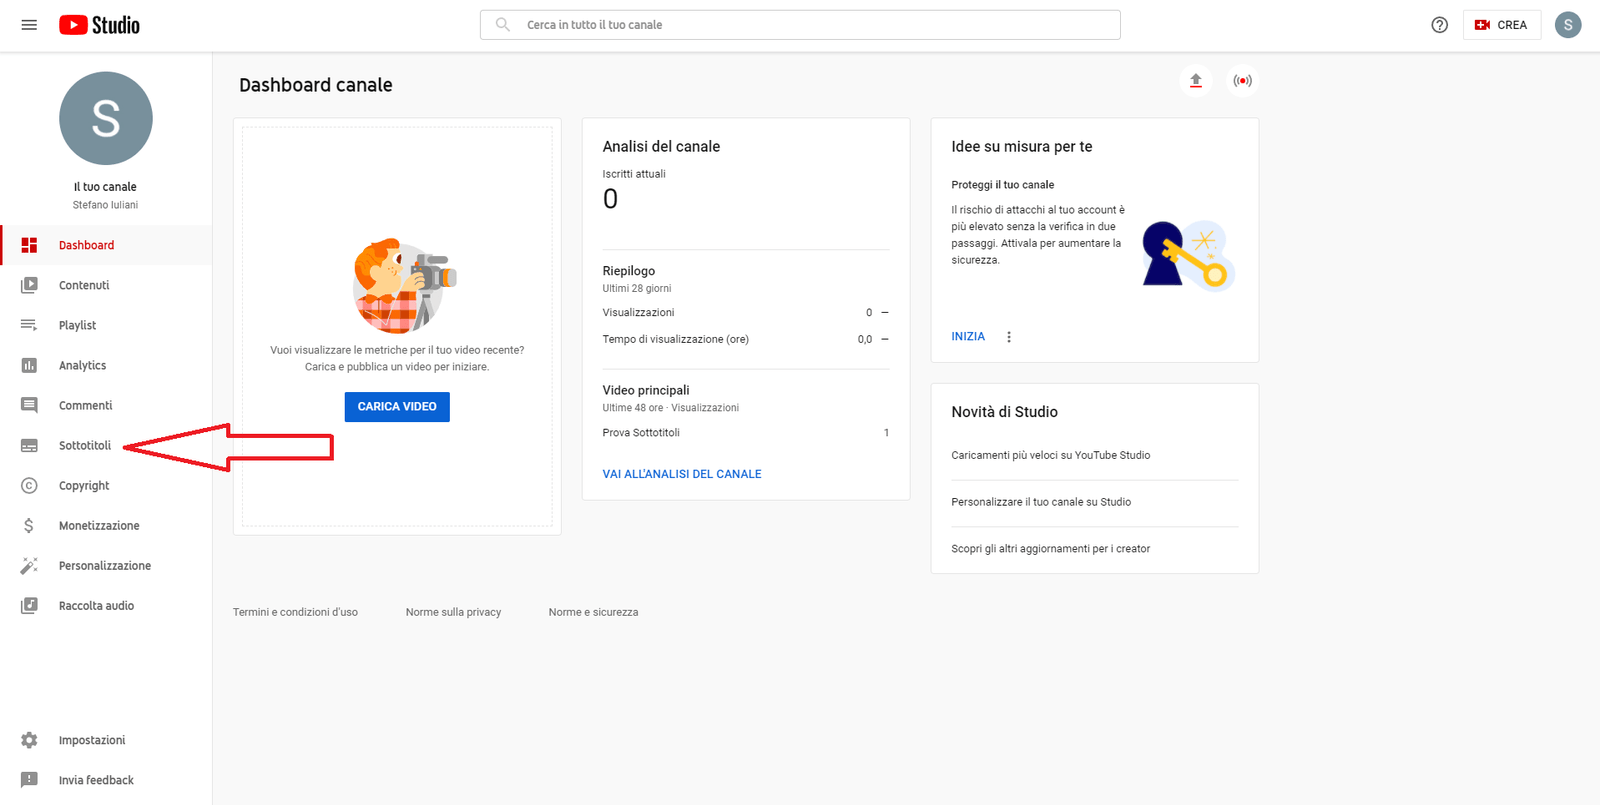
Task: Open the hamburger menu icon
Action: click(29, 25)
